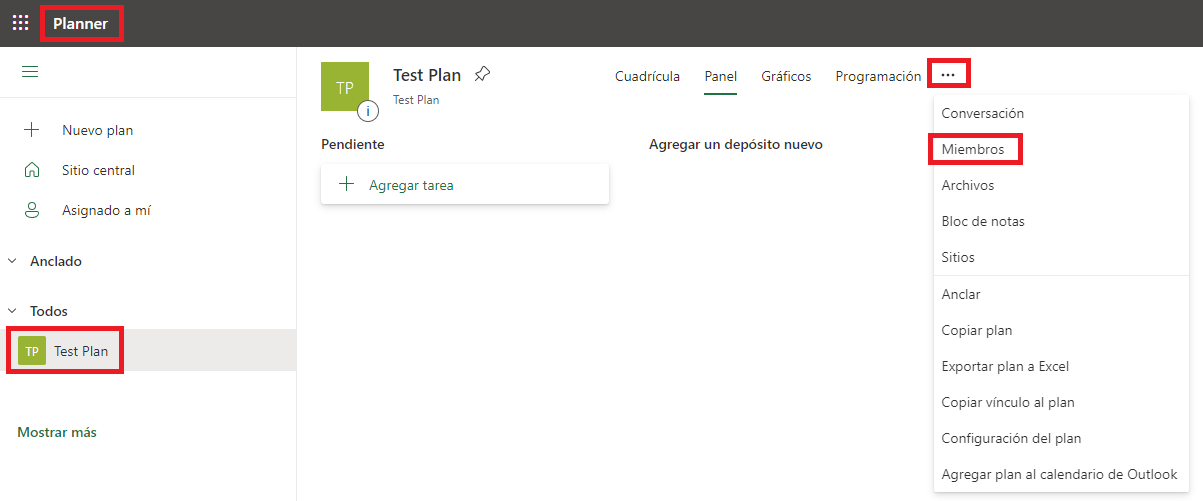Click the Pendiente bucket title

[353, 145]
